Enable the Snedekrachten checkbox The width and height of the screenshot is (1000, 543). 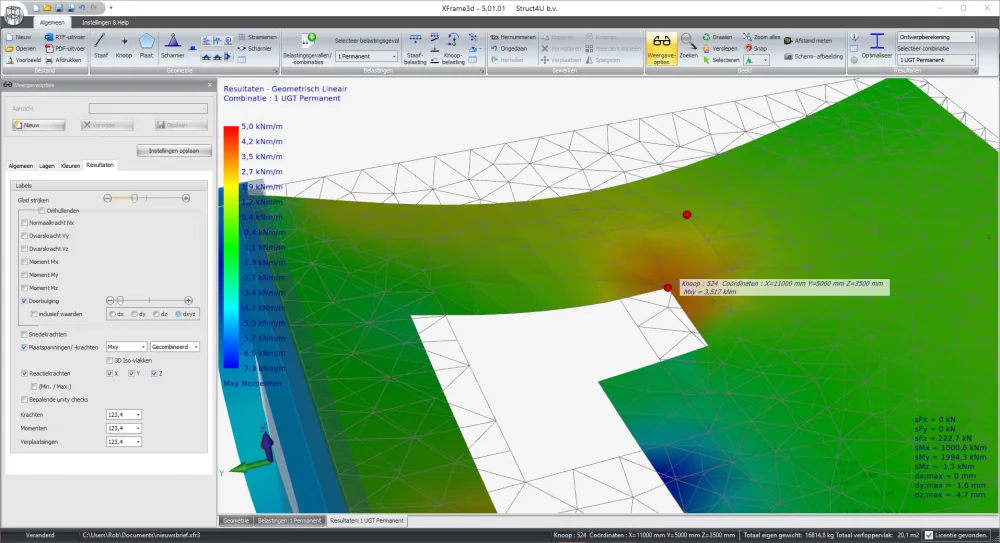pos(25,334)
